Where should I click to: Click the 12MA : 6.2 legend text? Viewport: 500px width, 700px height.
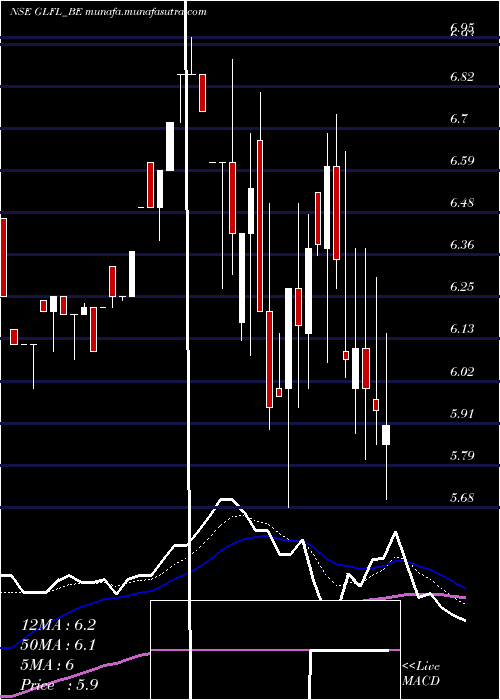tap(58, 625)
